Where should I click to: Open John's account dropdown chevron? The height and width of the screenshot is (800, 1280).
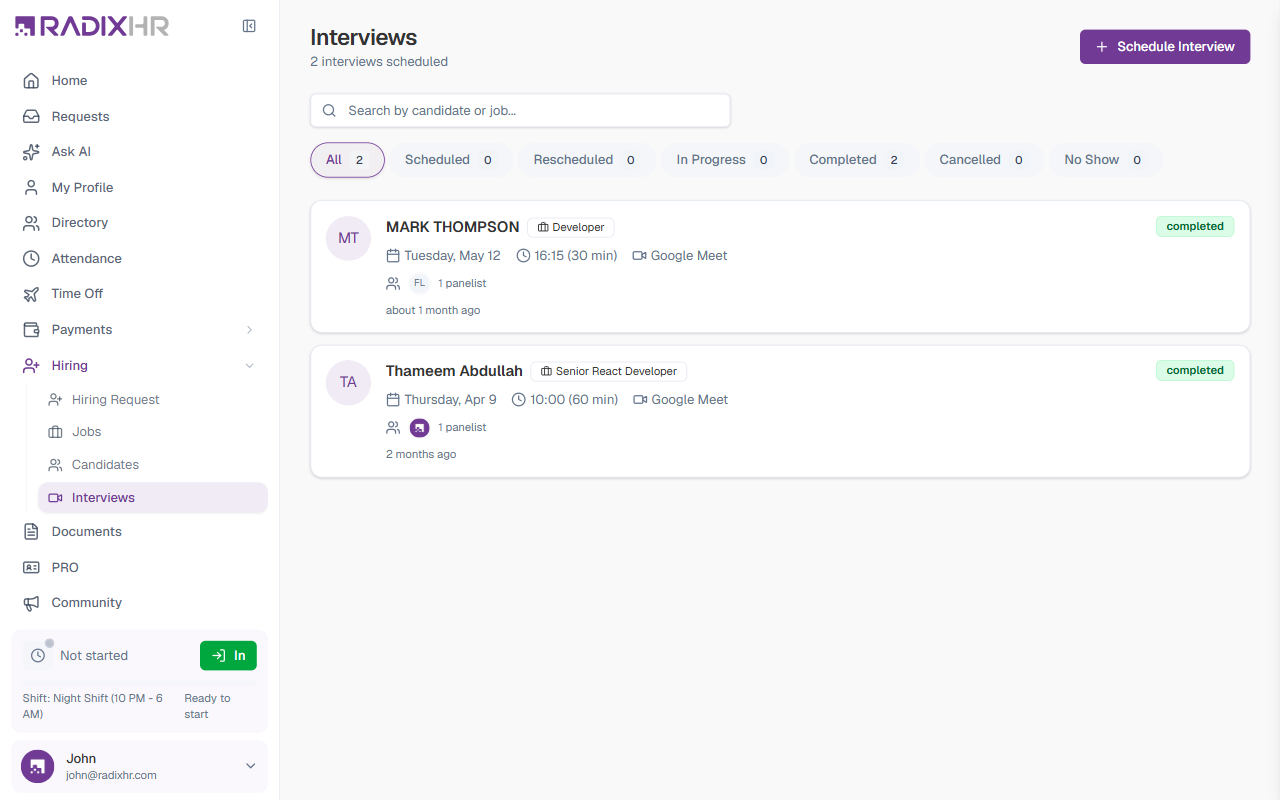tap(250, 766)
